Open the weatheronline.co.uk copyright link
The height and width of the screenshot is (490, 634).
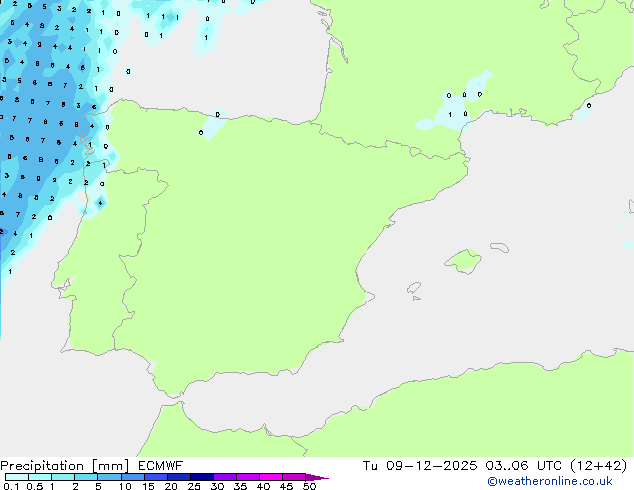tap(550, 481)
